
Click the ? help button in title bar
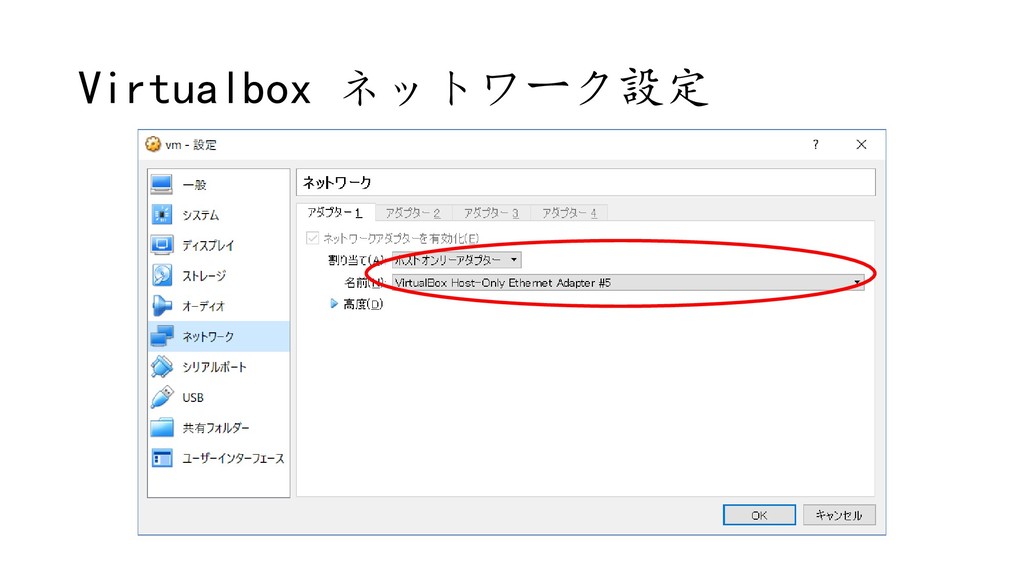[x=815, y=144]
